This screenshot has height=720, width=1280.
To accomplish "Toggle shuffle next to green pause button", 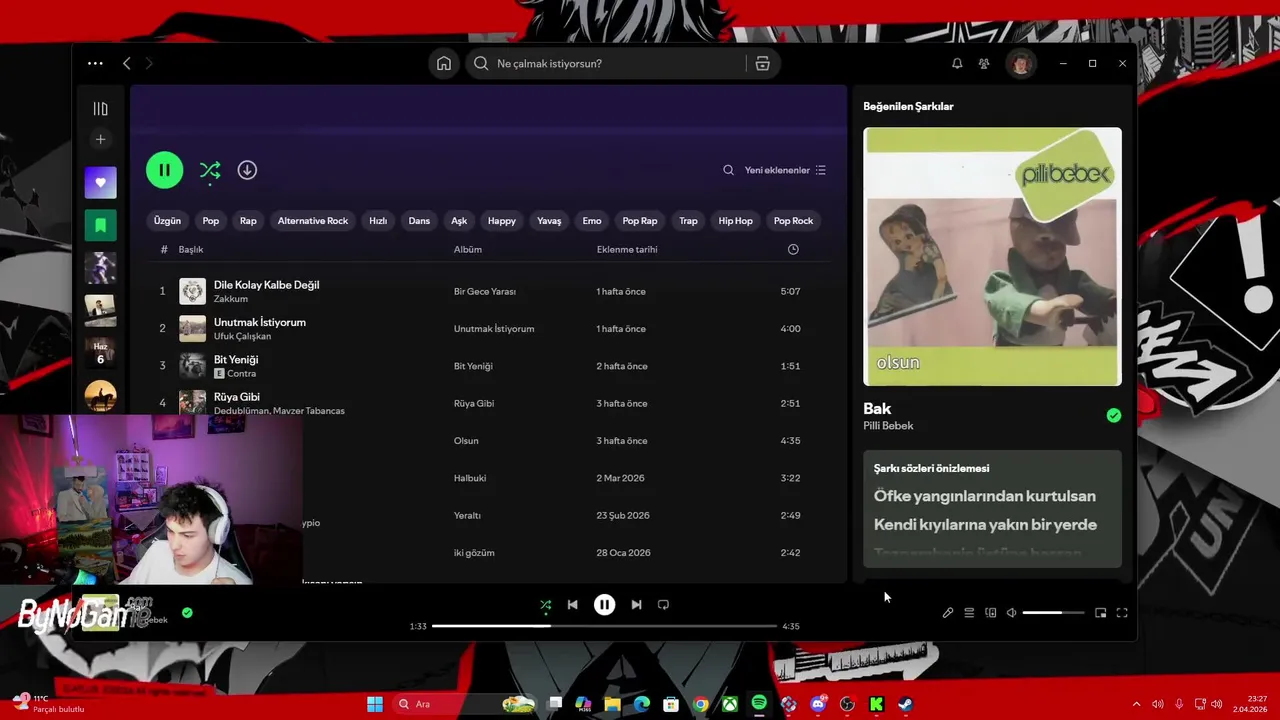I will click(210, 170).
